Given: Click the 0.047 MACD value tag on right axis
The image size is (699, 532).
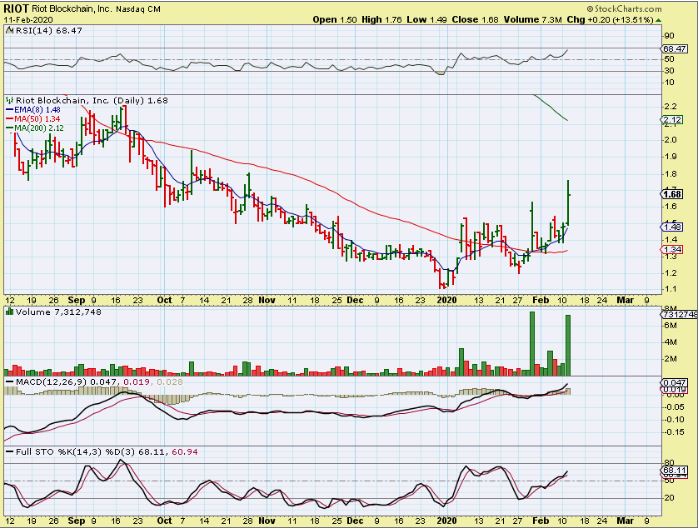Looking at the screenshot, I should click(x=674, y=383).
